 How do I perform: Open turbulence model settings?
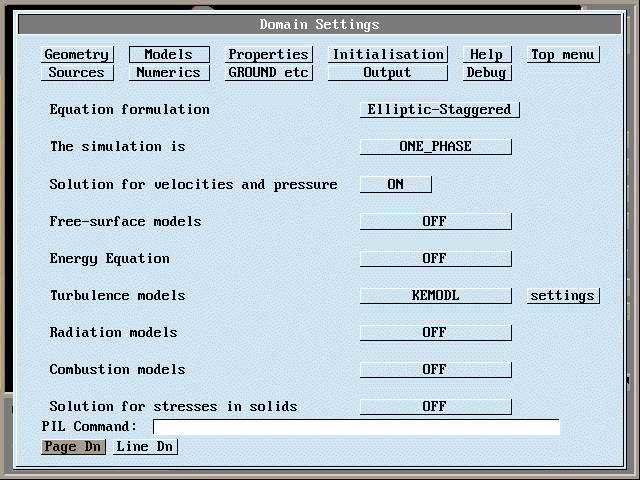tap(562, 295)
